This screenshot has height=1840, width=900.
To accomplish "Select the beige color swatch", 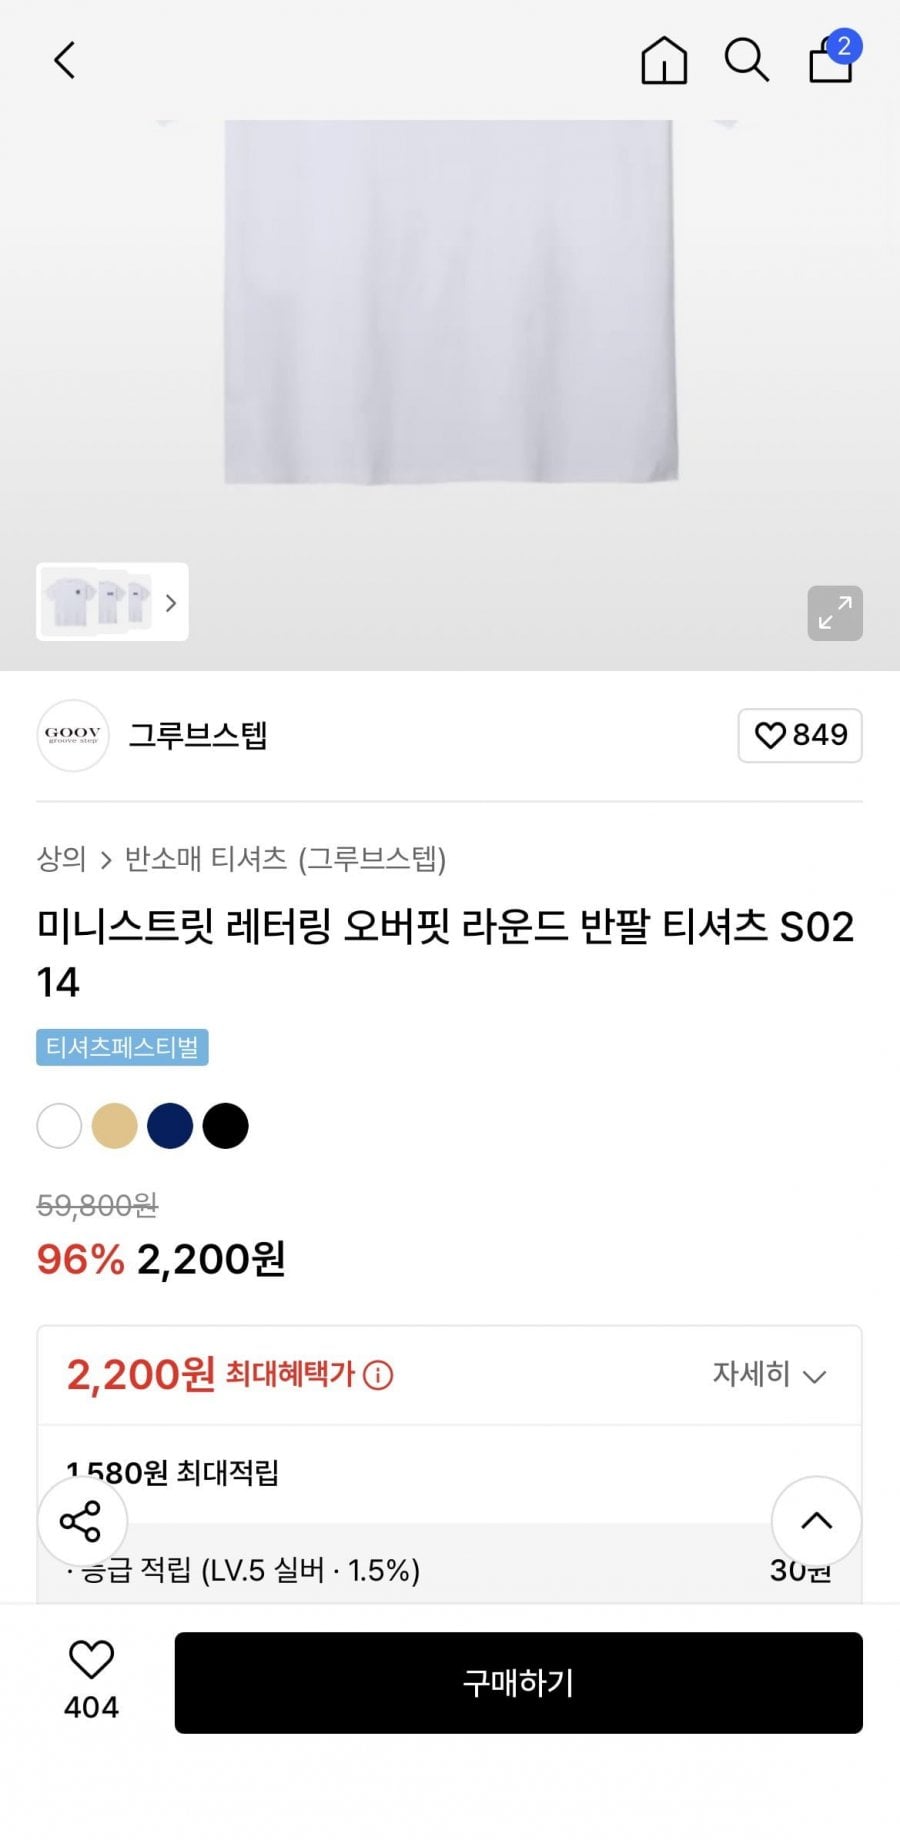I will coord(114,1126).
